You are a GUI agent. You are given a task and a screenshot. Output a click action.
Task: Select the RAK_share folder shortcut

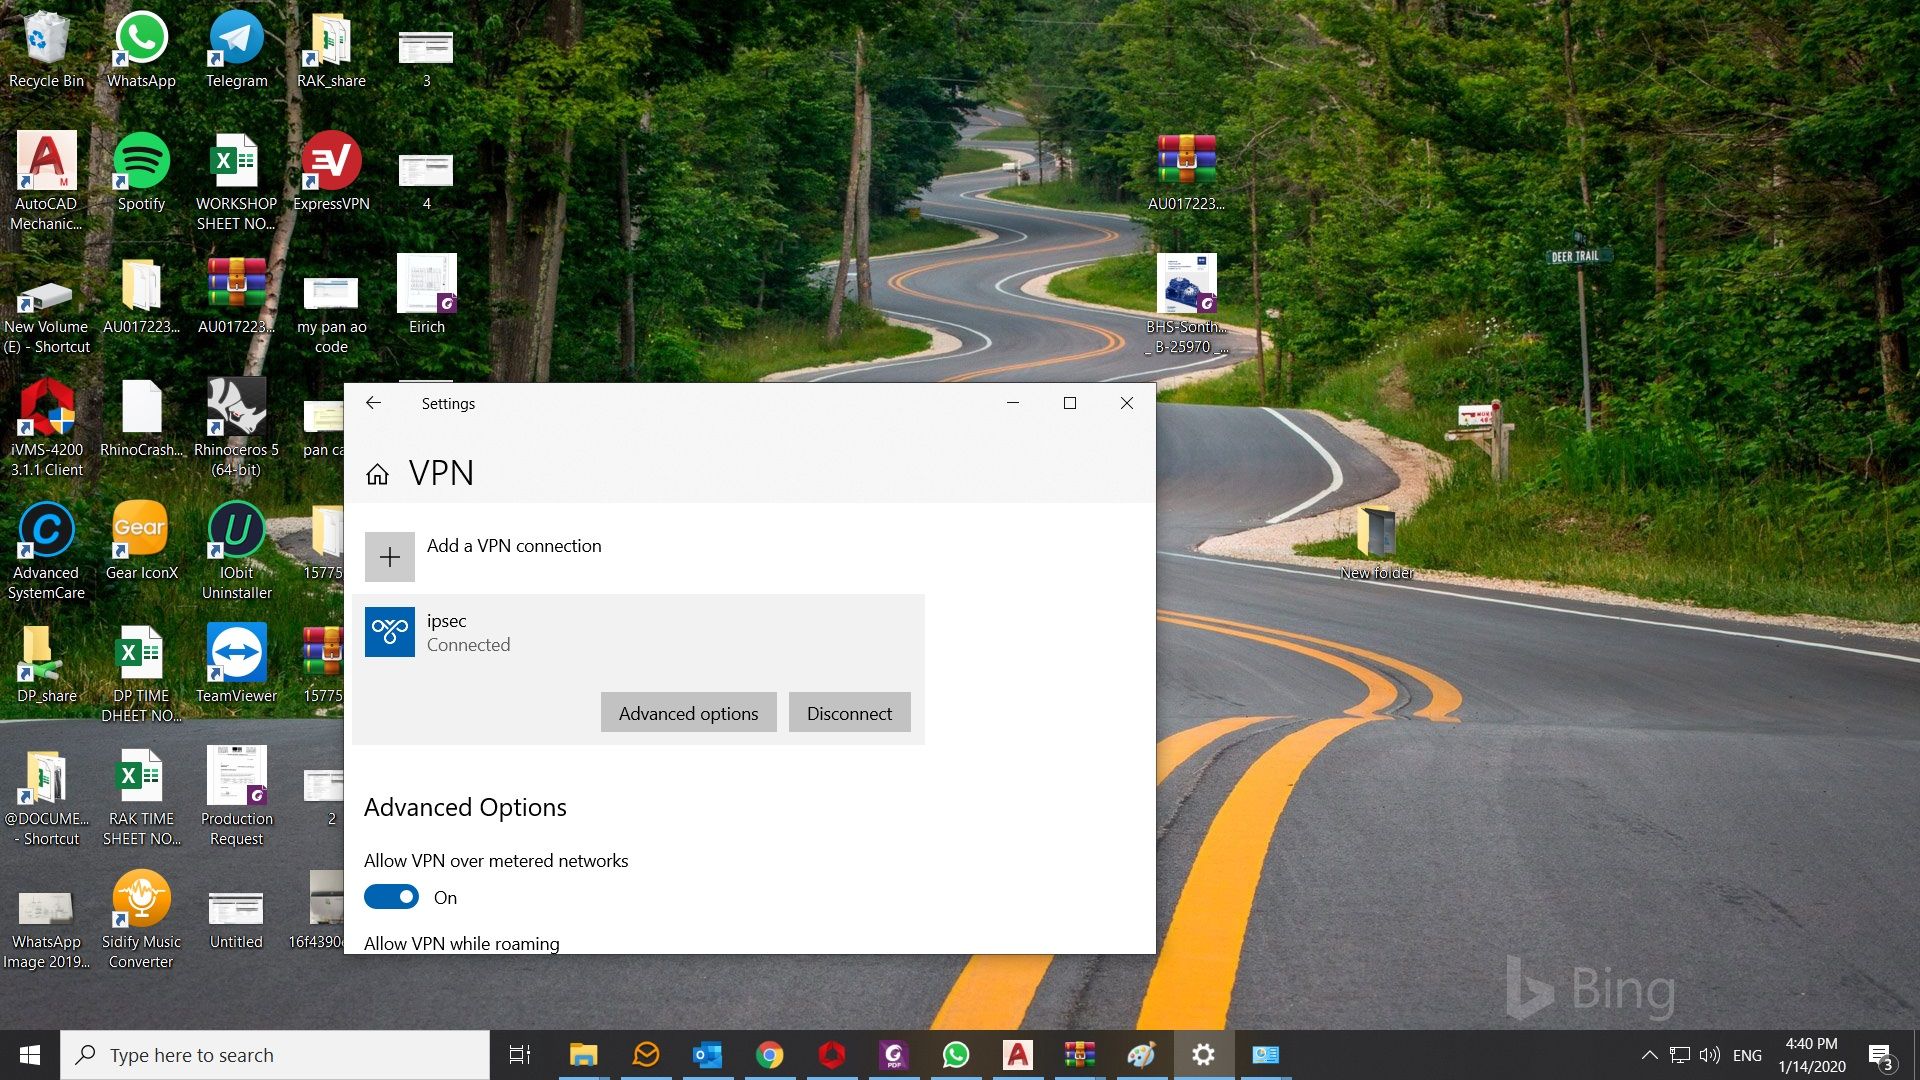[x=331, y=49]
